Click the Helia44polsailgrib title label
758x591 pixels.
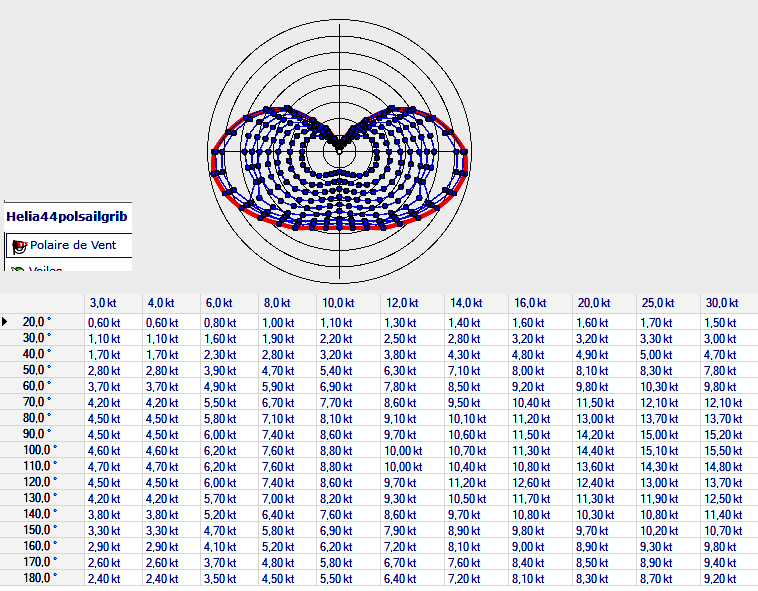67,216
